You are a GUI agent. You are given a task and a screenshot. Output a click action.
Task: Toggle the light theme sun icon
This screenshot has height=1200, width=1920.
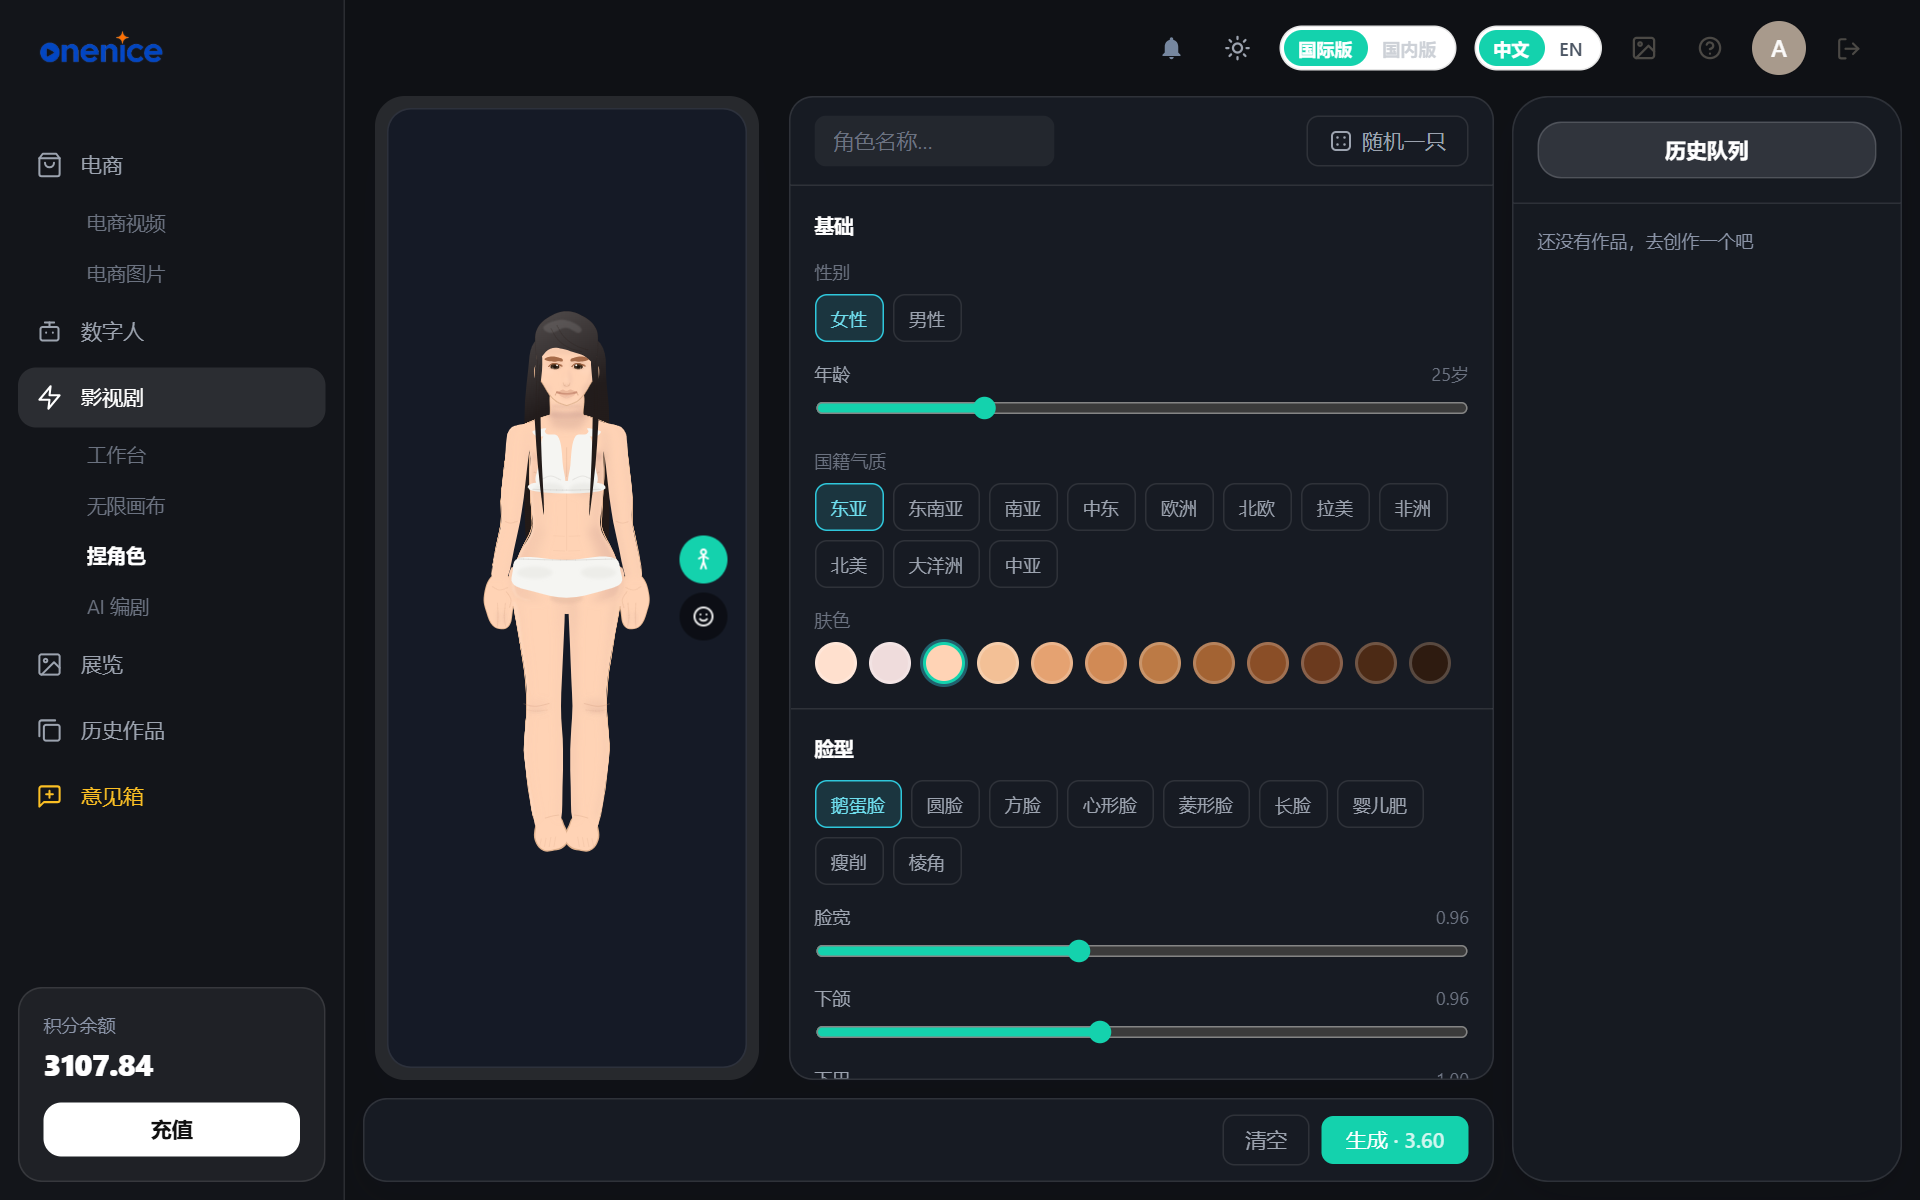tap(1237, 48)
